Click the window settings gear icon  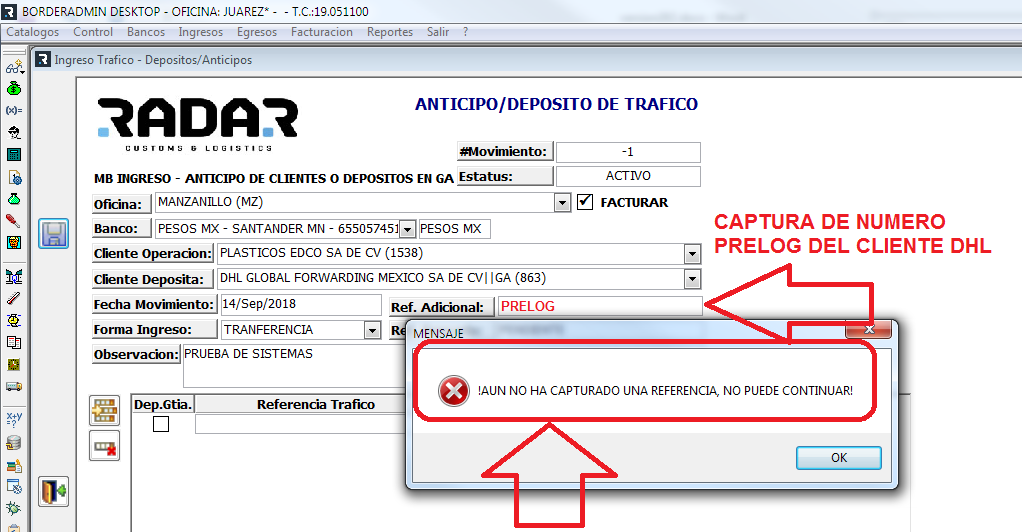coord(14,486)
